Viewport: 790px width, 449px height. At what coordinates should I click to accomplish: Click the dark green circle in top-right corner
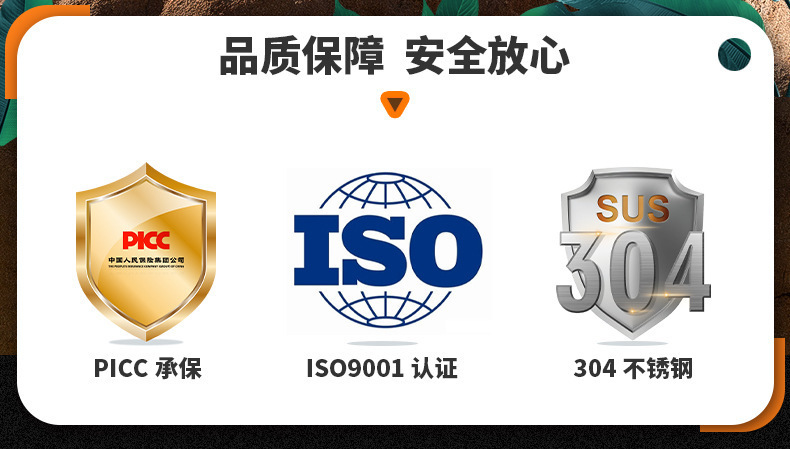pos(734,54)
